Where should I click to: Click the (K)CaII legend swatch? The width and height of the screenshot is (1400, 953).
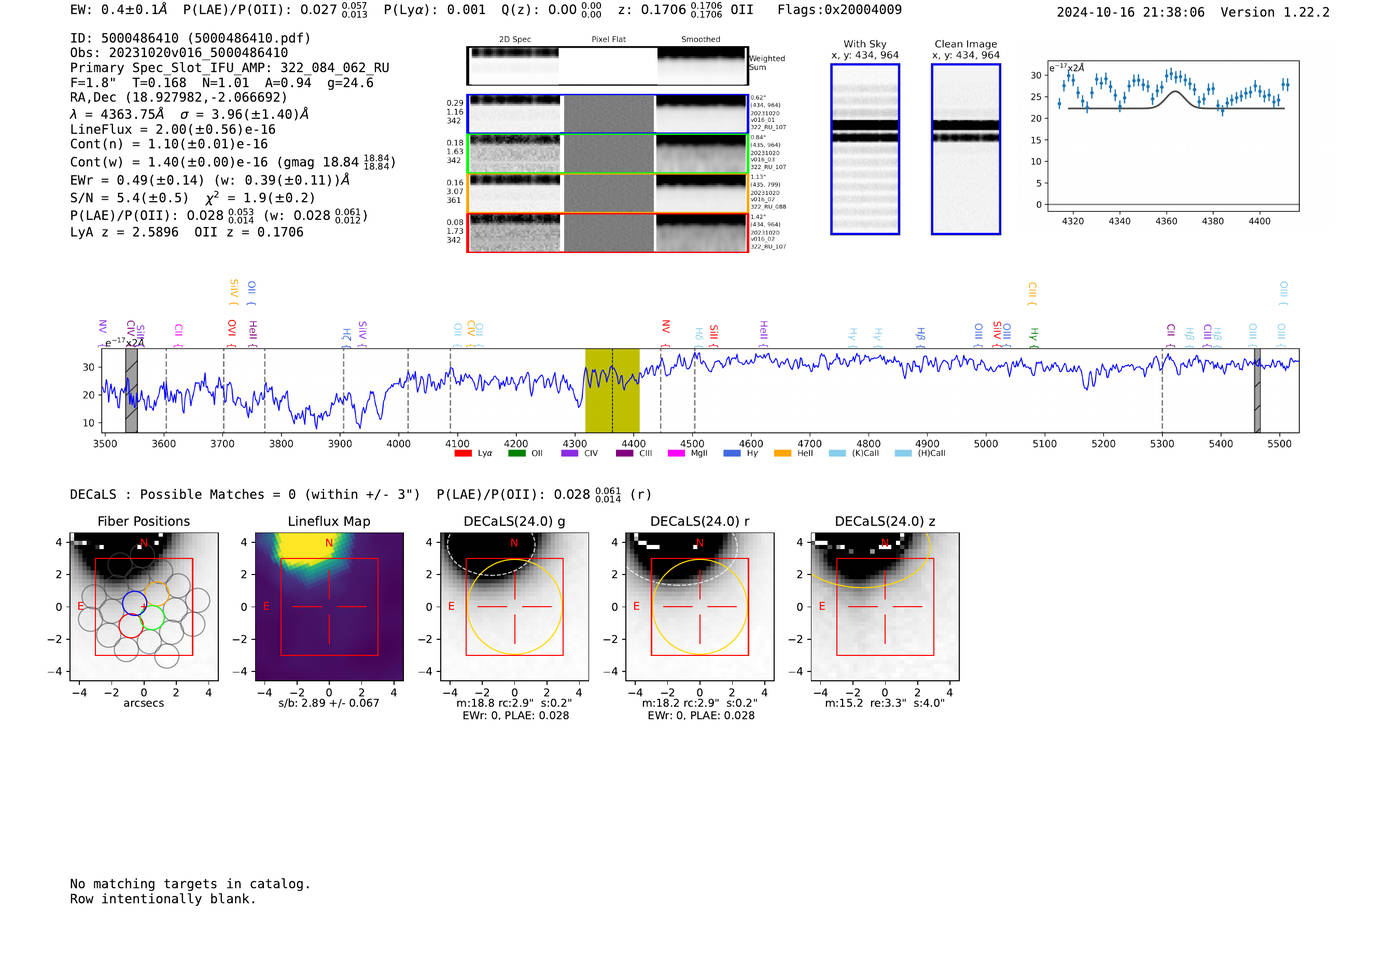coord(837,453)
